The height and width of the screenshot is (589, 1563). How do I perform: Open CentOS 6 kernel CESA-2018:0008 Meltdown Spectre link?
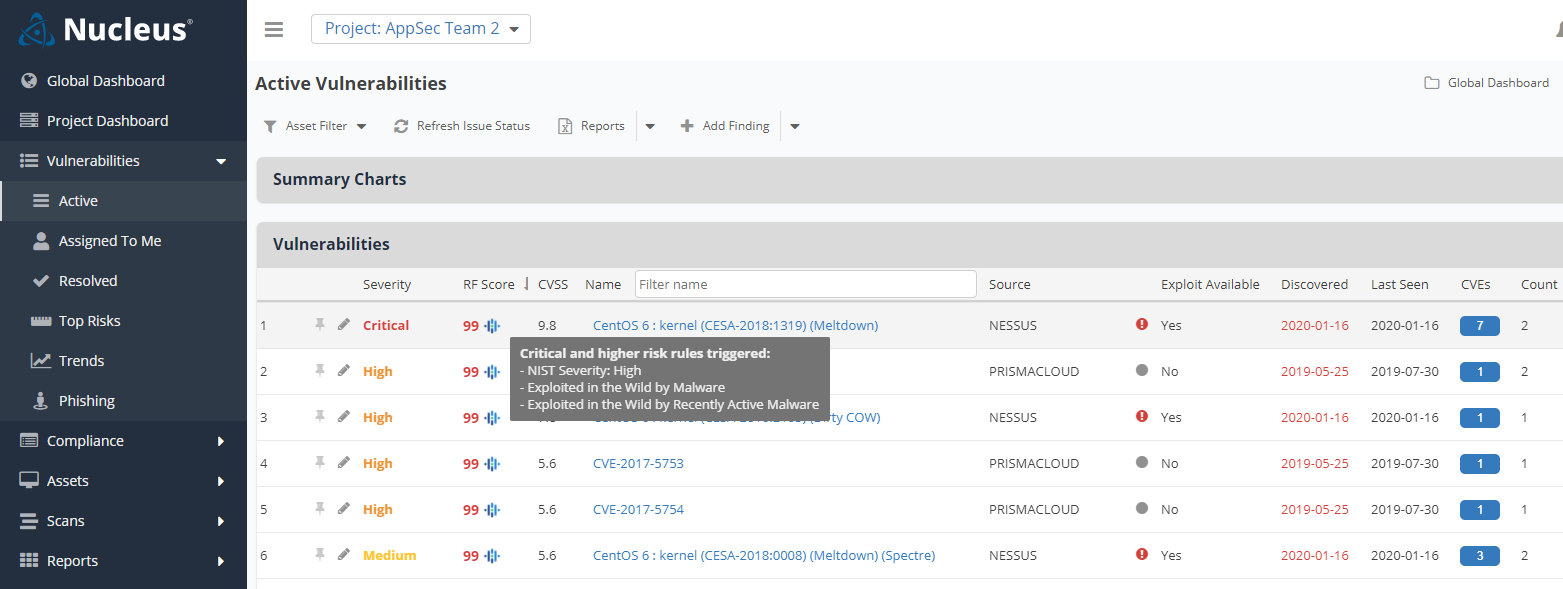pyautogui.click(x=764, y=556)
